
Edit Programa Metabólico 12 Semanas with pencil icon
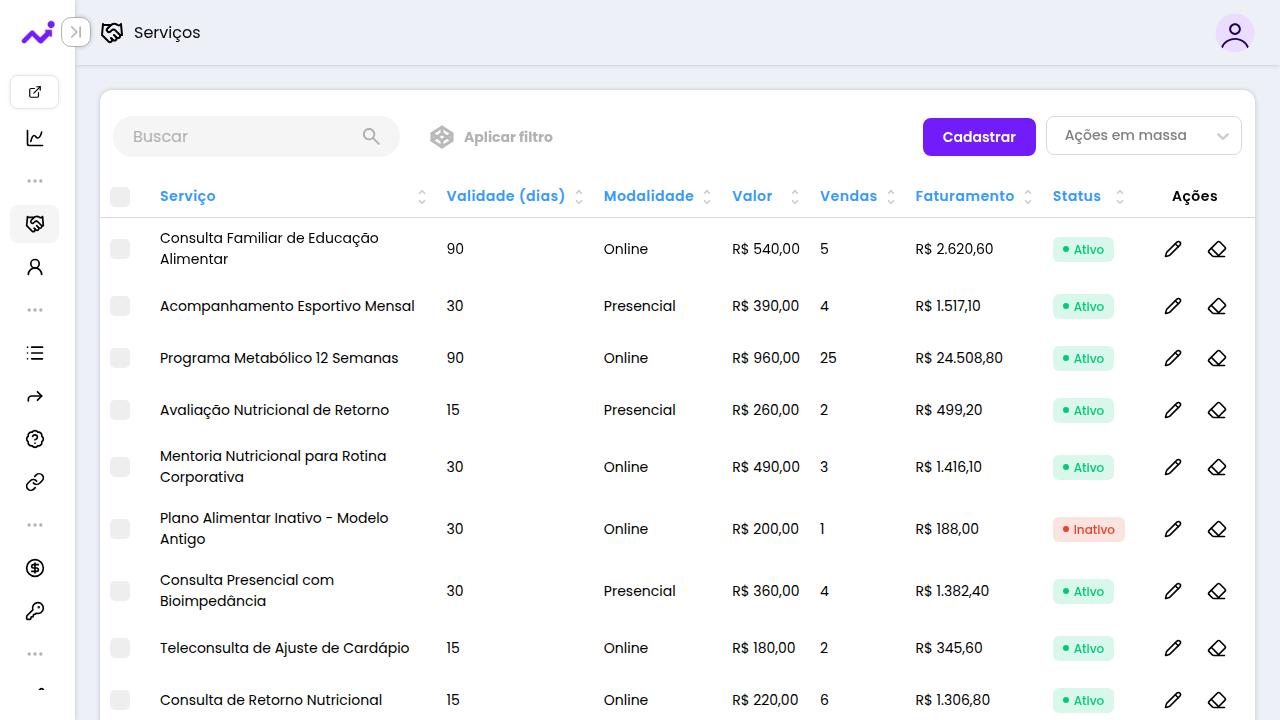point(1173,358)
